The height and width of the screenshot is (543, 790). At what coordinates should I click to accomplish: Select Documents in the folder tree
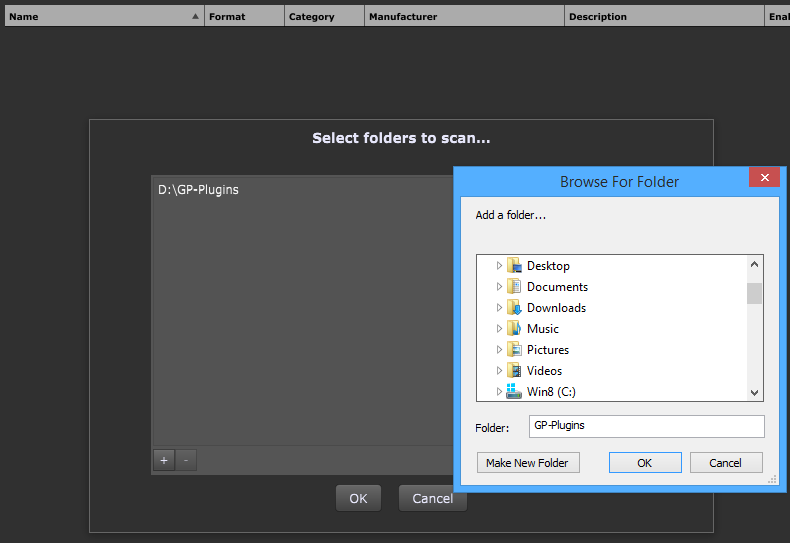point(557,287)
